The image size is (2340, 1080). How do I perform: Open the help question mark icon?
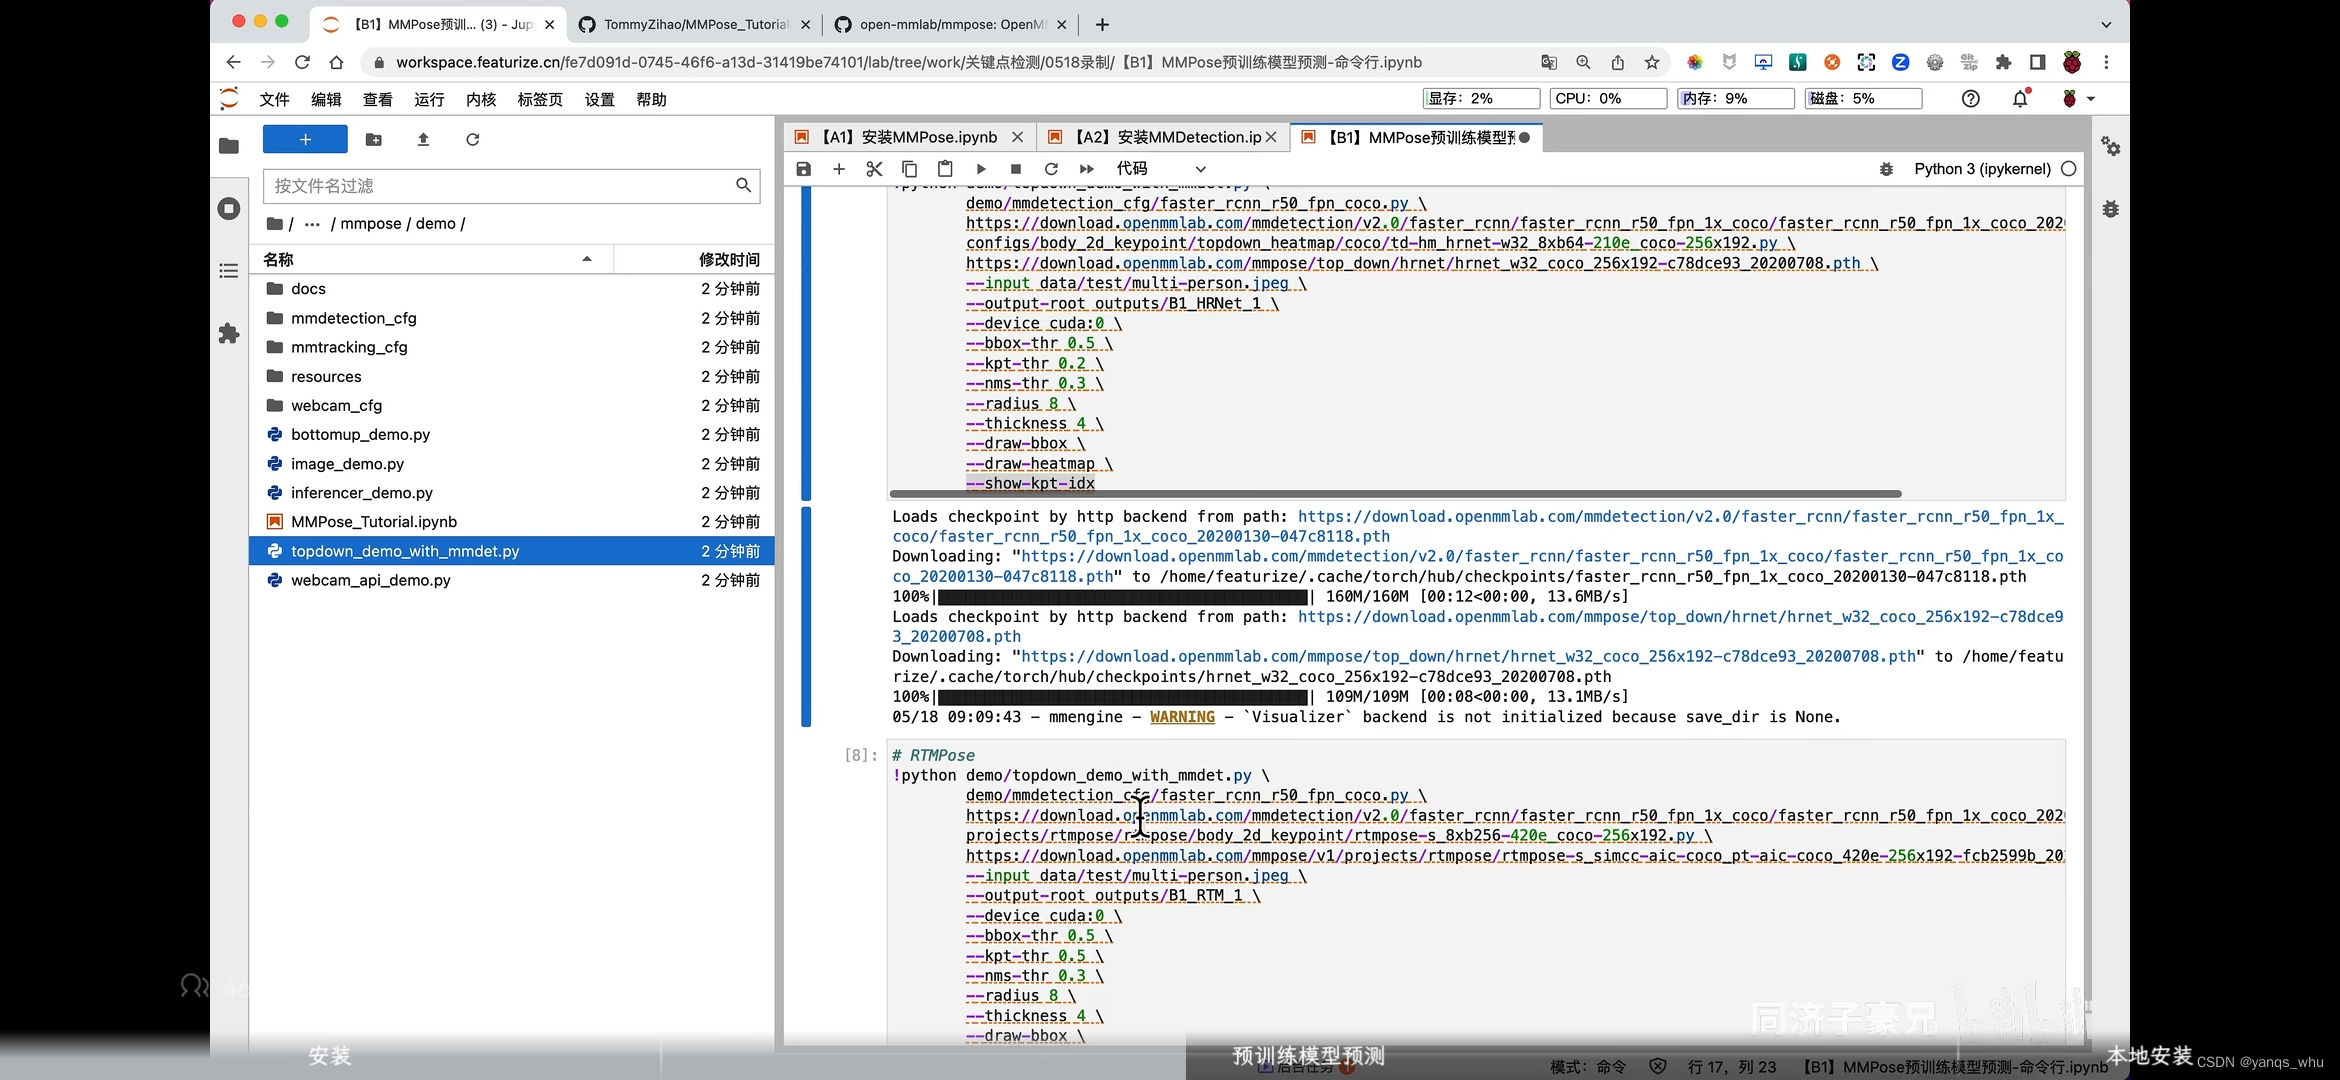[x=1970, y=98]
